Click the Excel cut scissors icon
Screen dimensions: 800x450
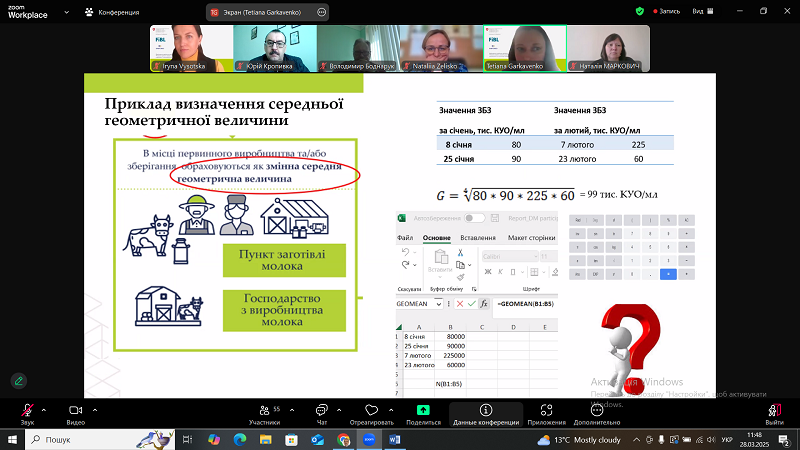[x=460, y=253]
